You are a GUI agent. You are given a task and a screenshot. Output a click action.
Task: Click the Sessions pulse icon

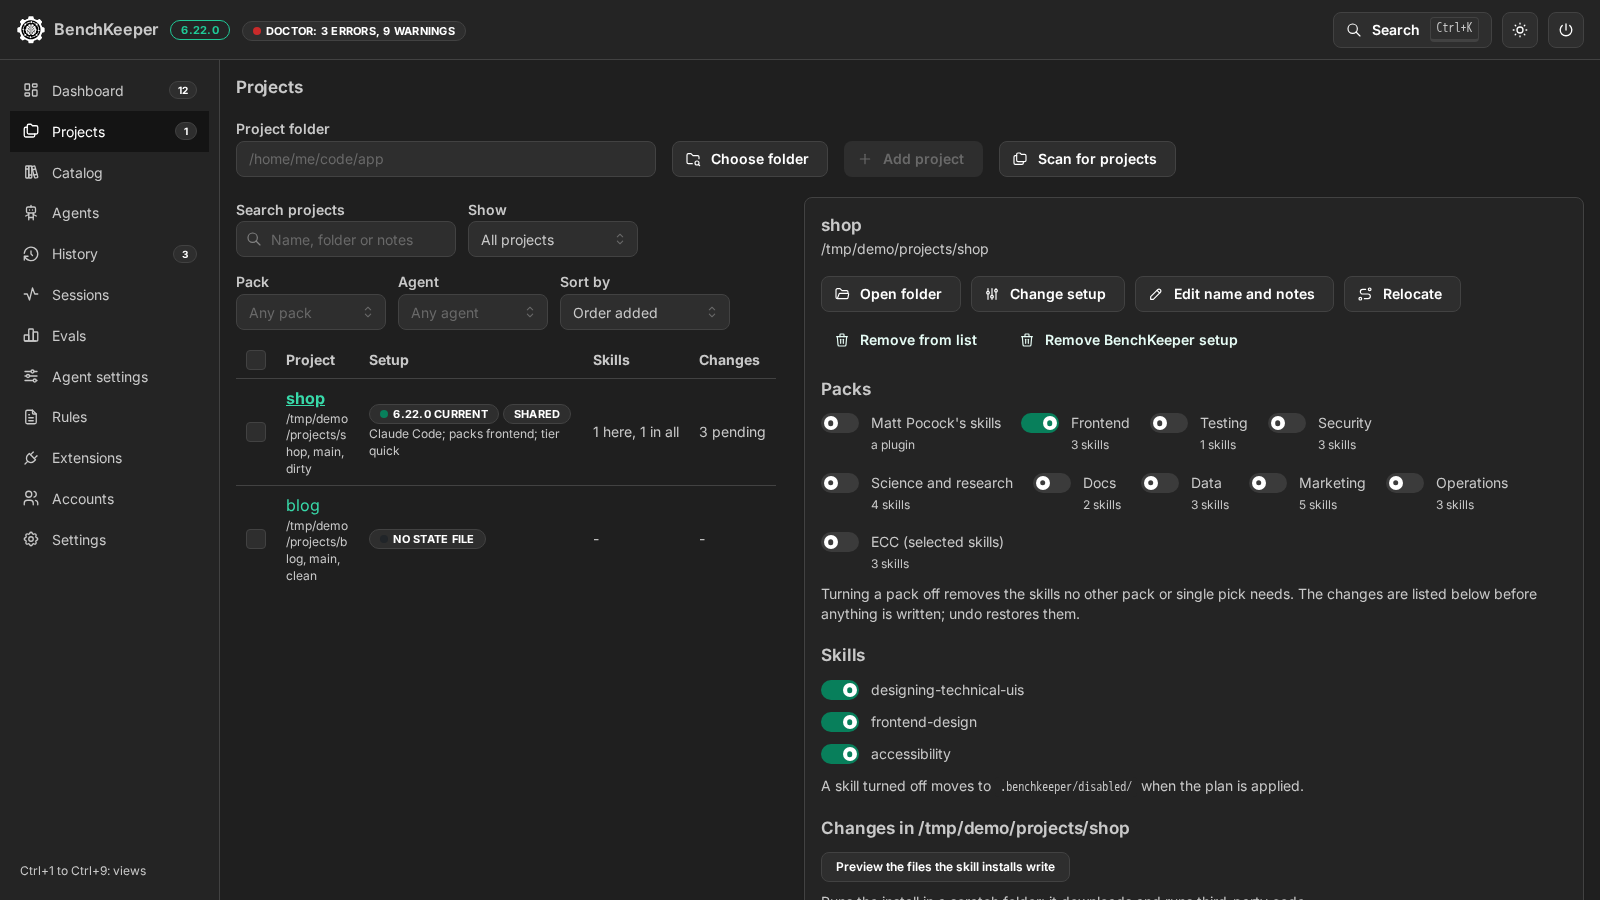pyautogui.click(x=31, y=295)
